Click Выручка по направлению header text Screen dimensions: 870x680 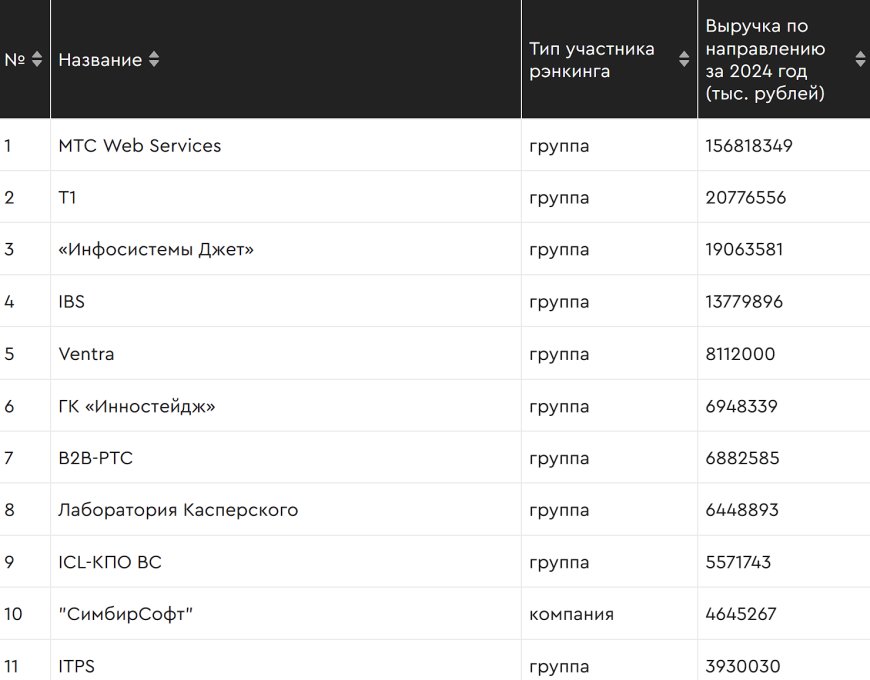coord(765,60)
